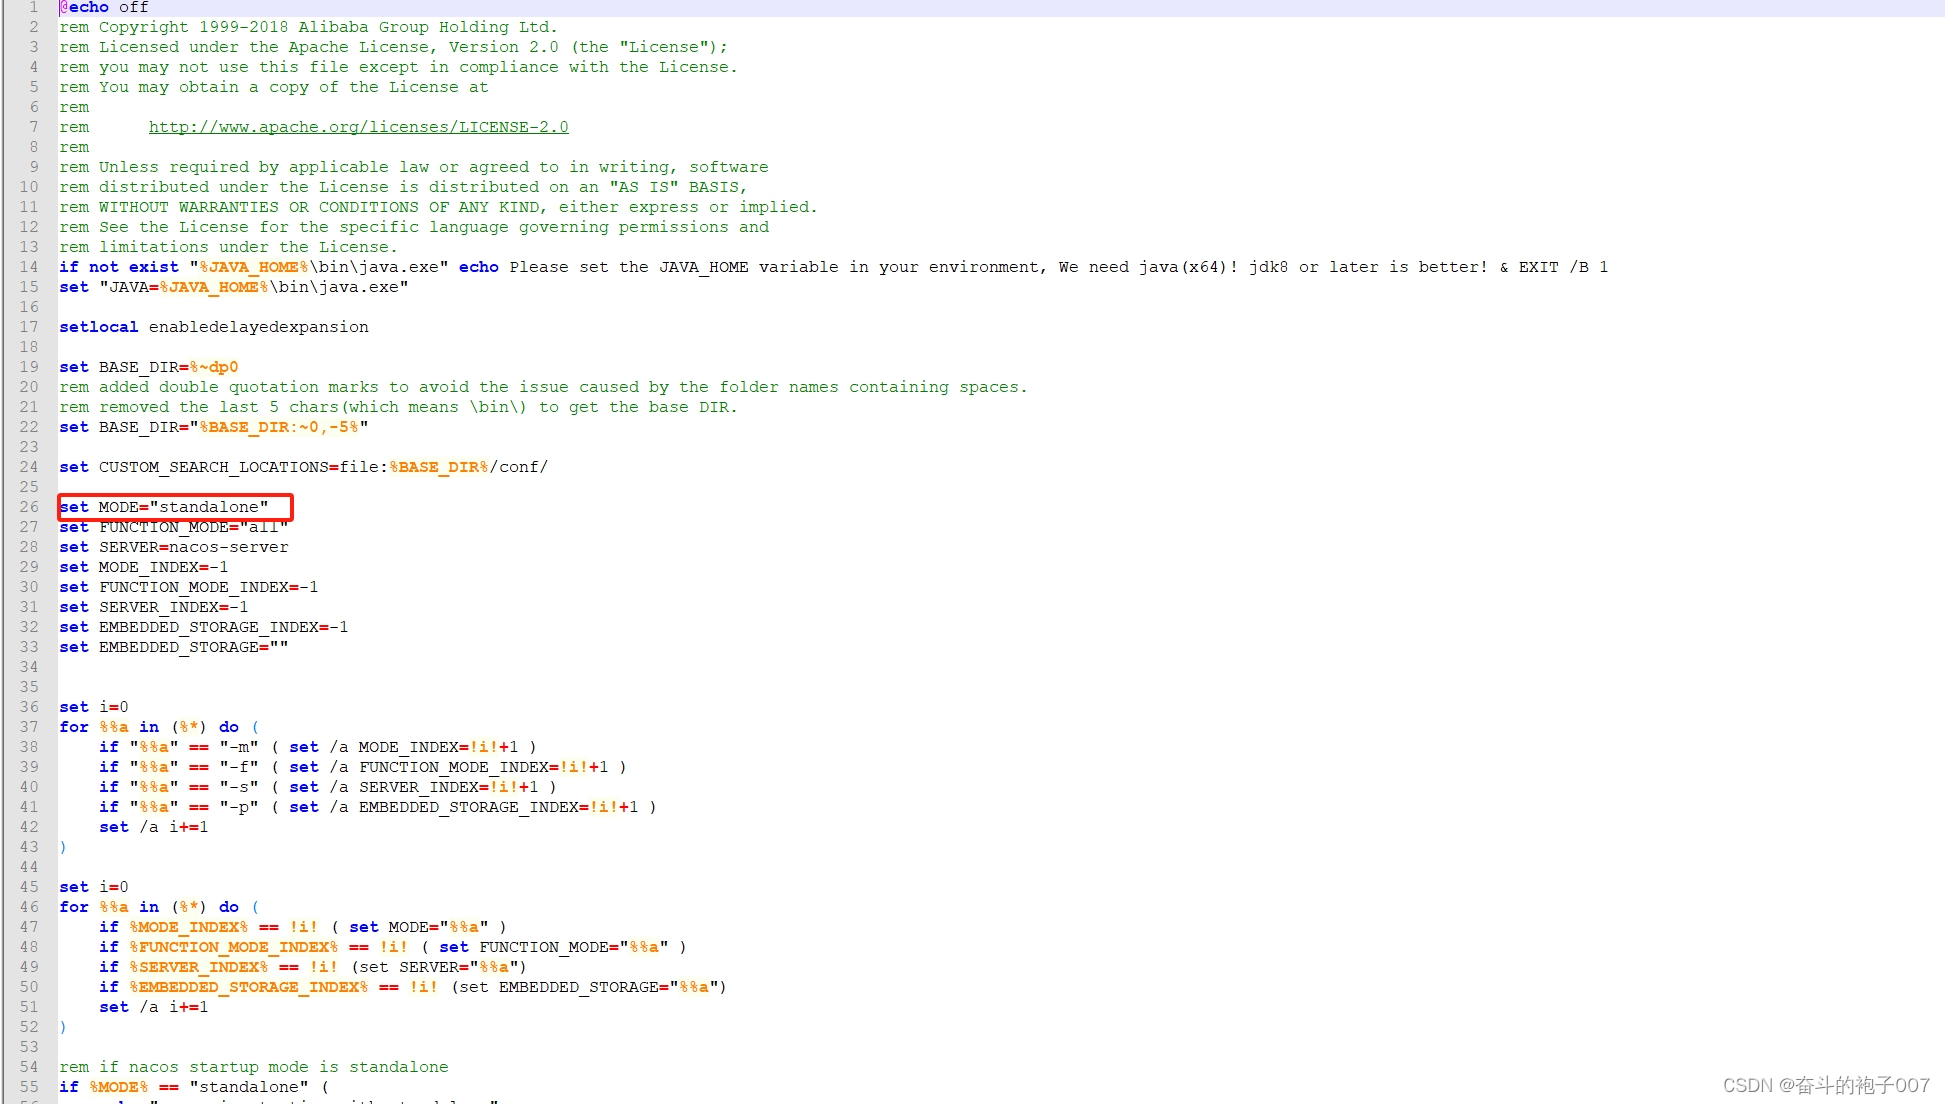Screen dimensions: 1945x1104
Task: Click the 'set FUNCTION_MODE_INDEX=-1' line
Action: point(188,587)
